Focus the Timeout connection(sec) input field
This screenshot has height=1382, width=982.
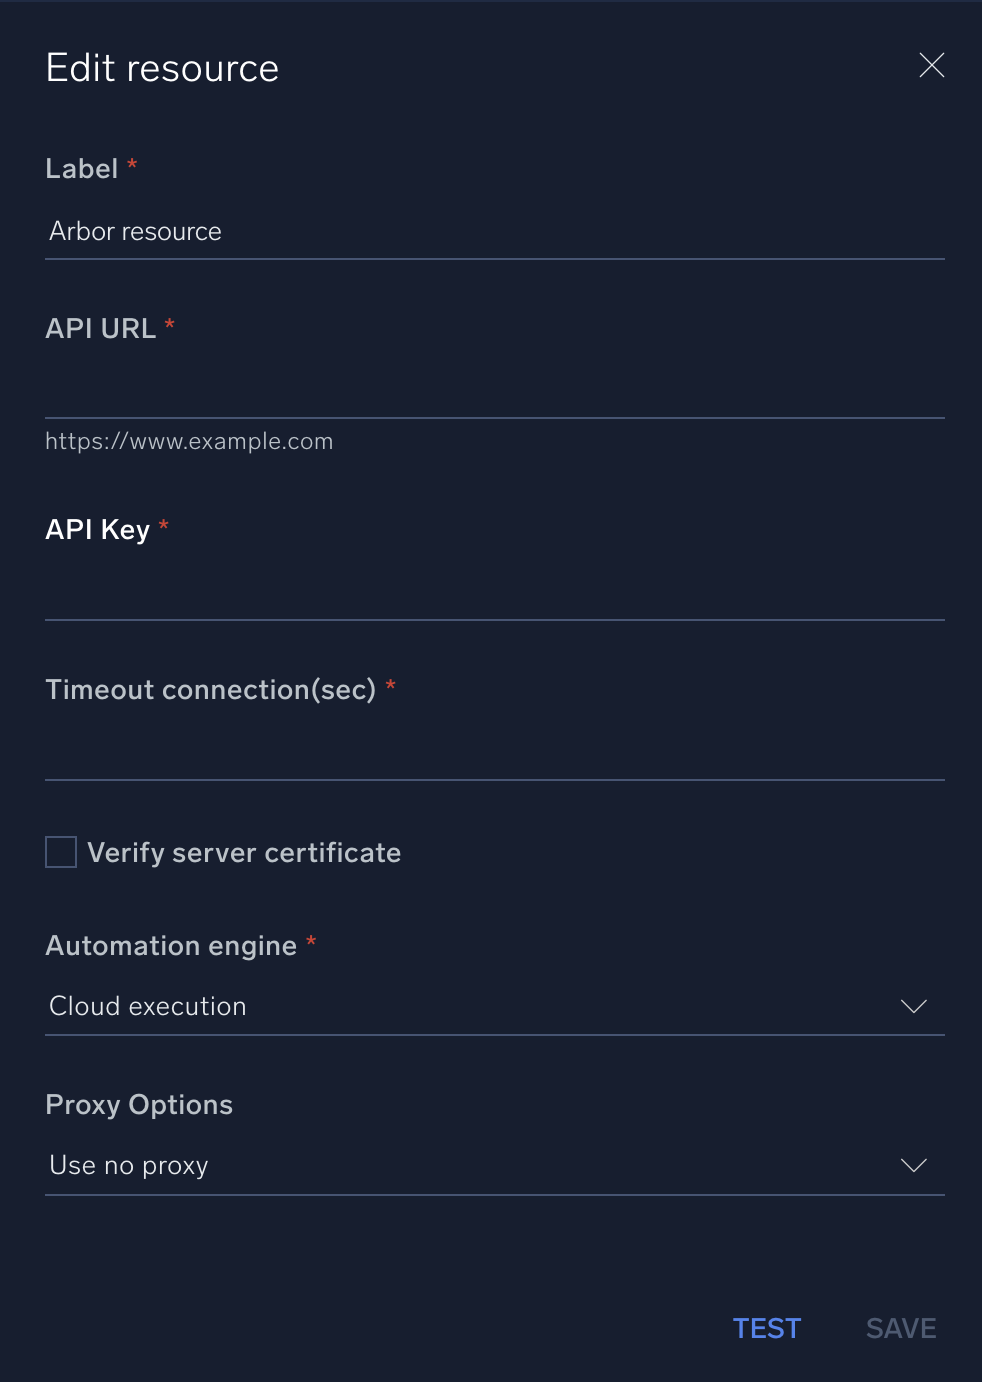pyautogui.click(x=494, y=752)
